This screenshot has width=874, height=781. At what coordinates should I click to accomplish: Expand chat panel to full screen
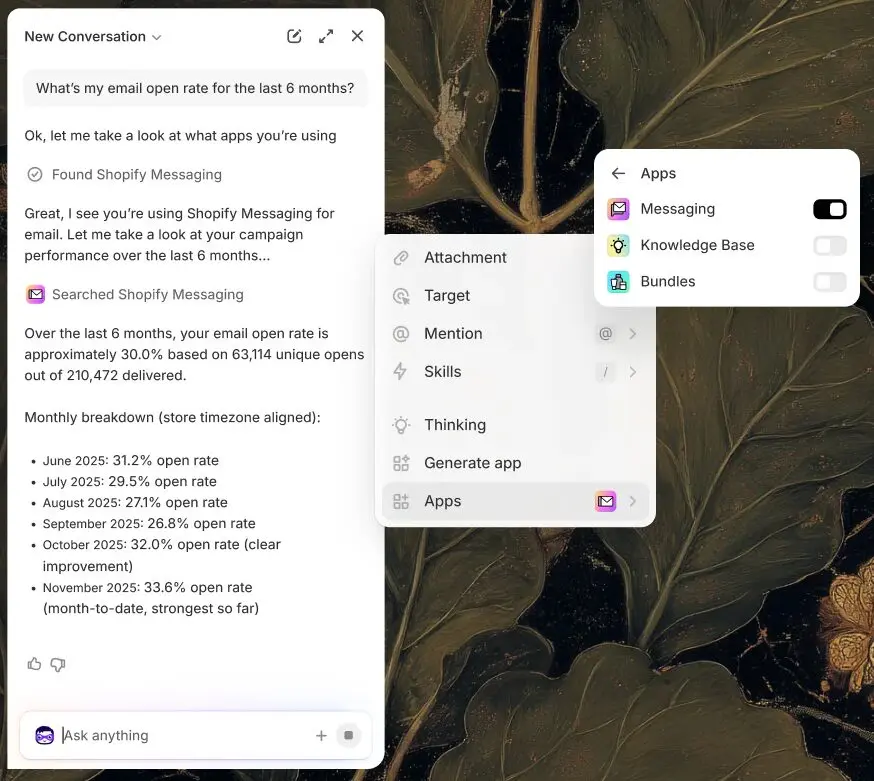(326, 36)
